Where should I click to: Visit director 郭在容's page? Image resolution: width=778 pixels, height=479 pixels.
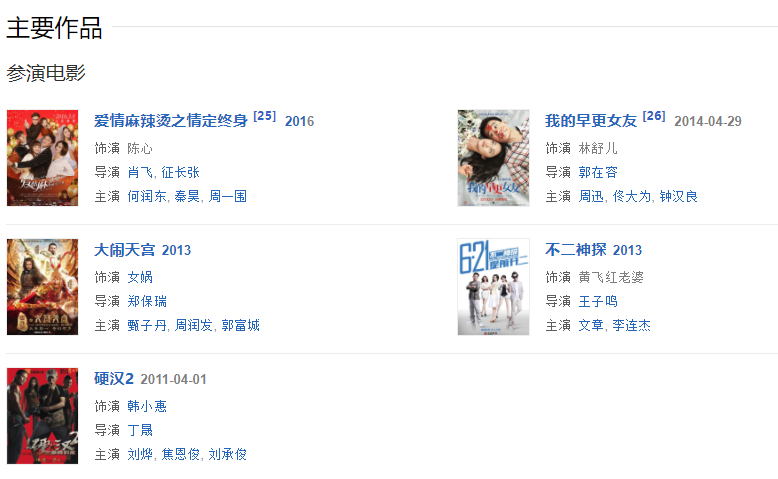pyautogui.click(x=598, y=172)
